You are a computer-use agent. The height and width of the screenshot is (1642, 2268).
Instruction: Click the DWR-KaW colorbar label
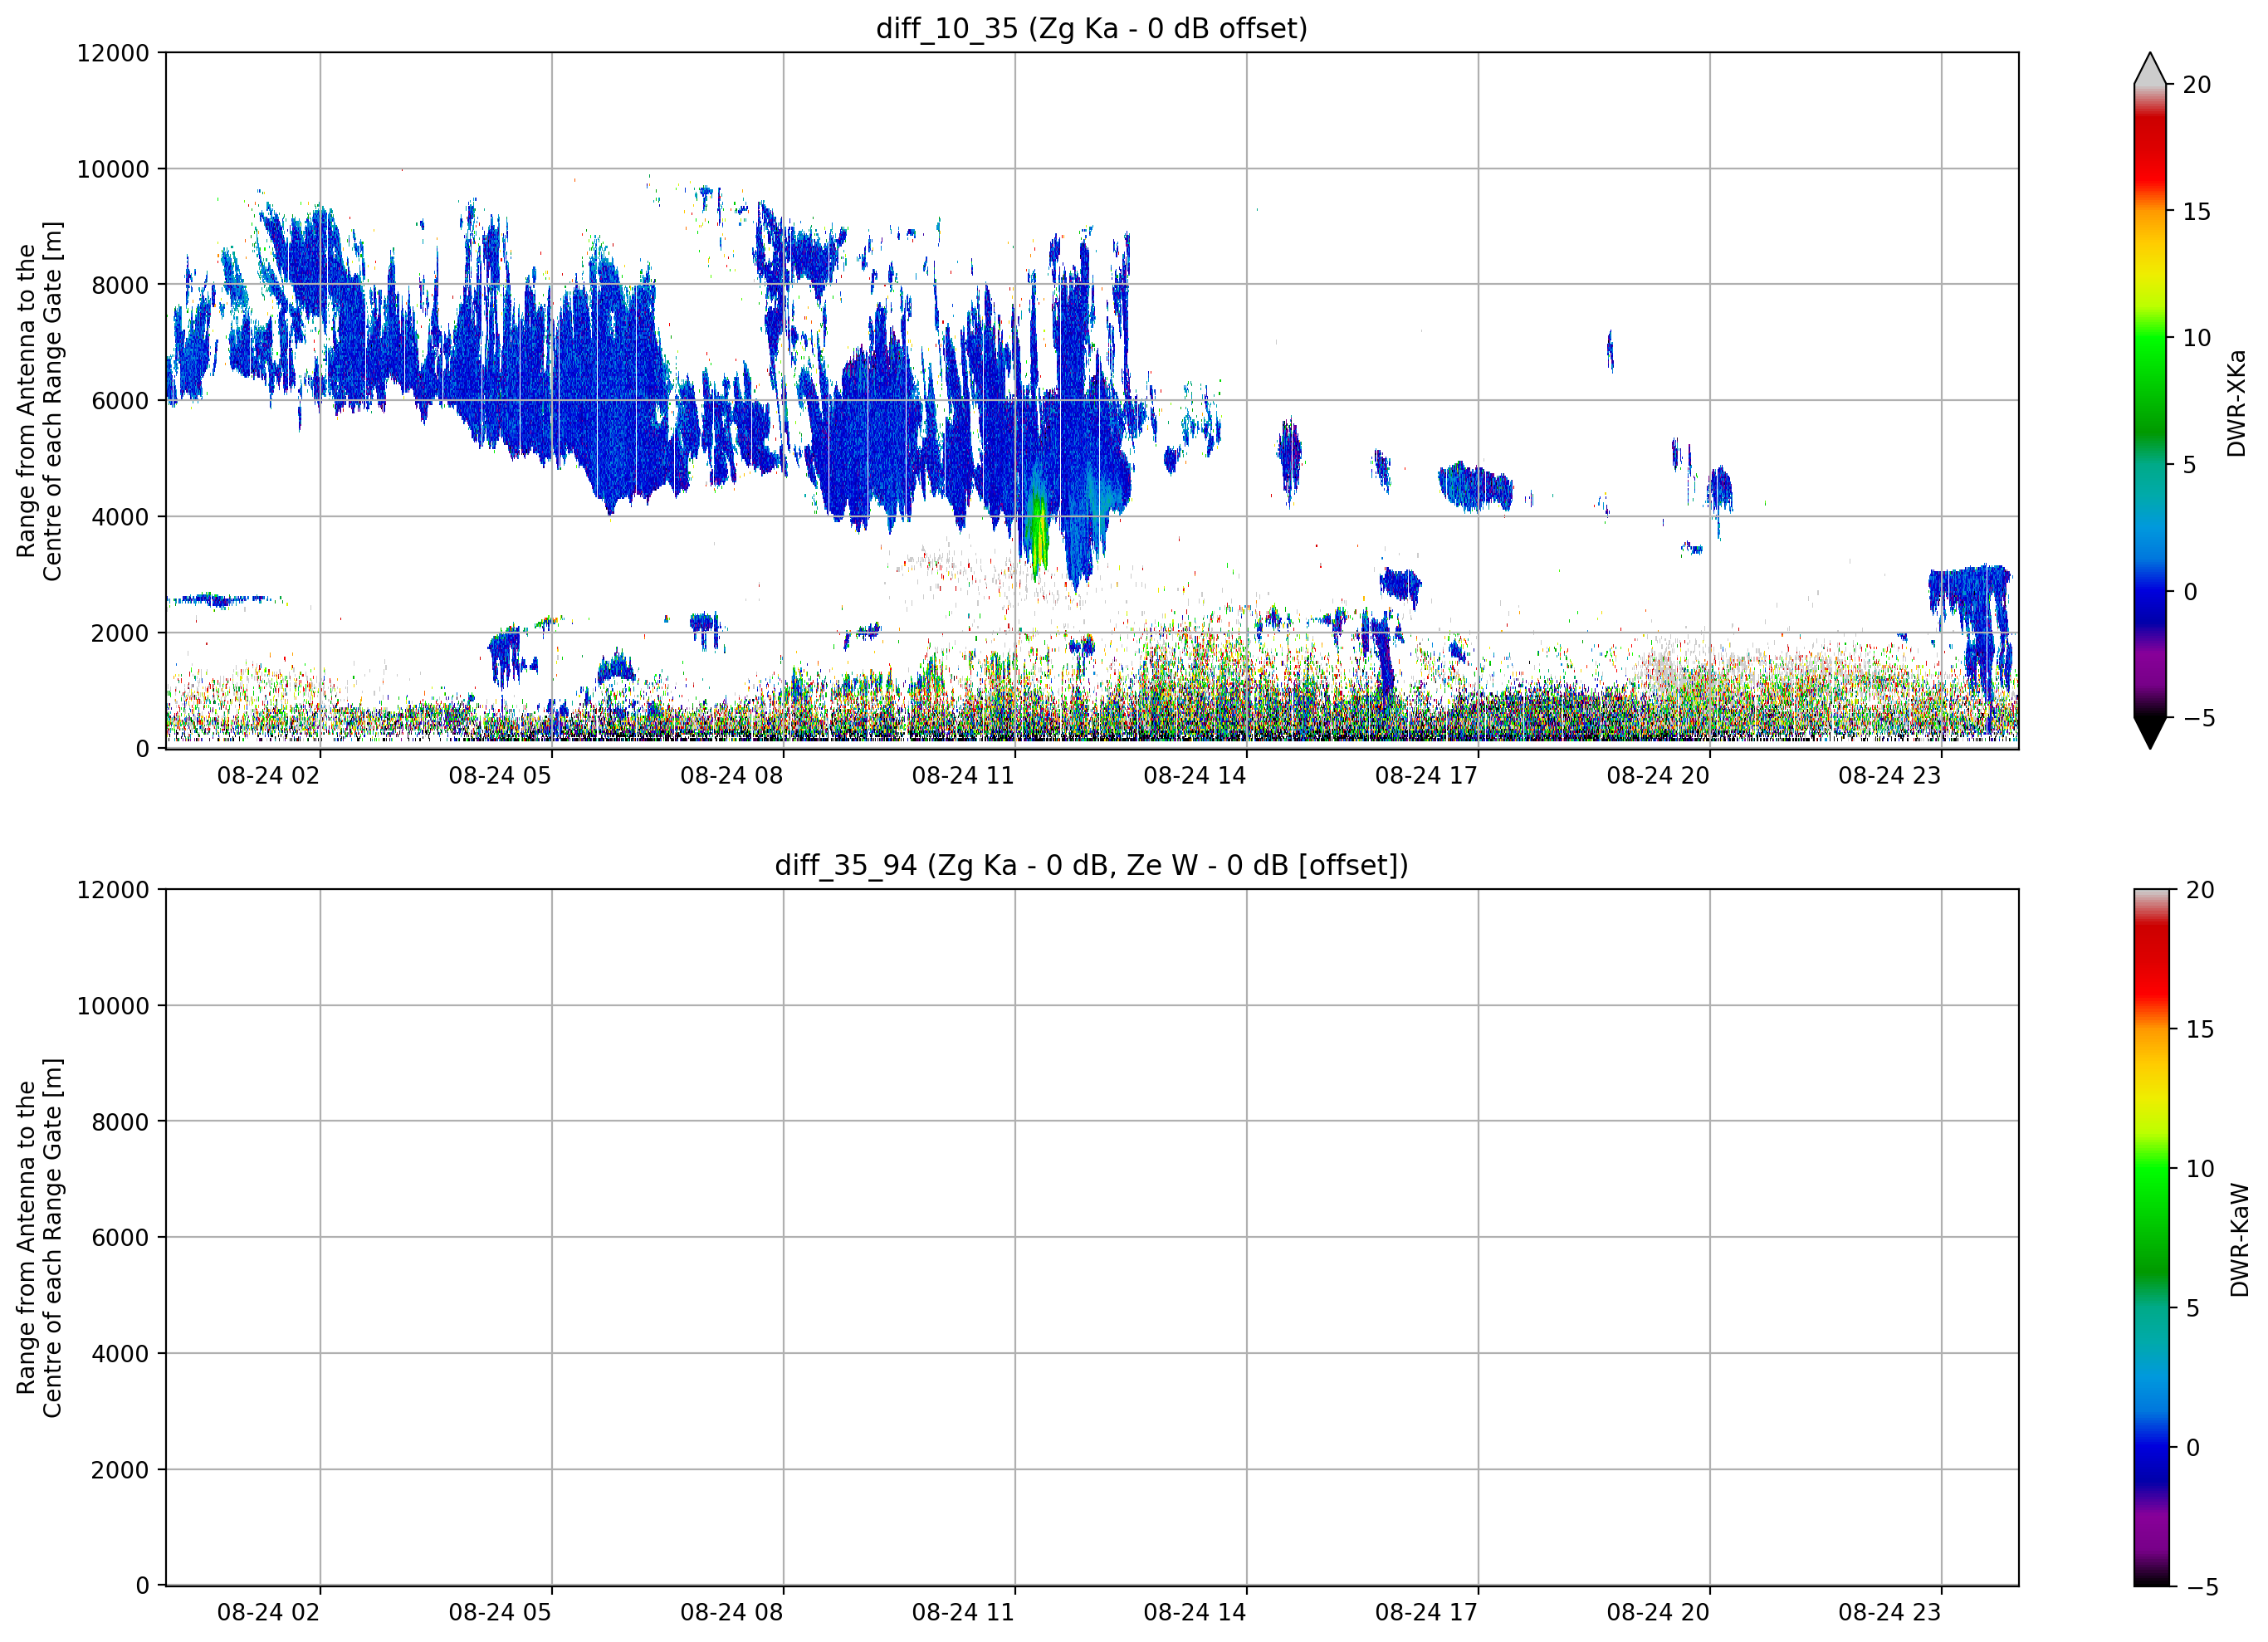(2239, 1240)
